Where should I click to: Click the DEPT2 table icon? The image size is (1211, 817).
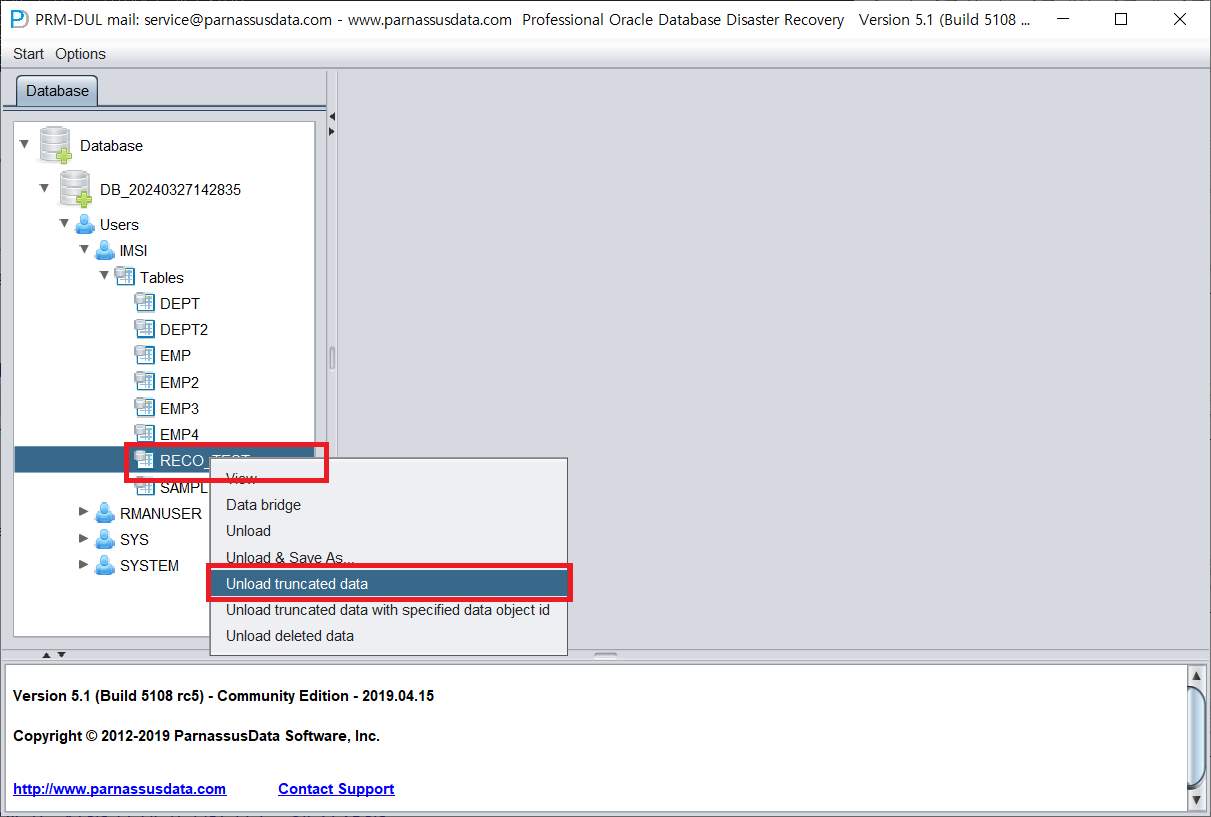coord(144,329)
